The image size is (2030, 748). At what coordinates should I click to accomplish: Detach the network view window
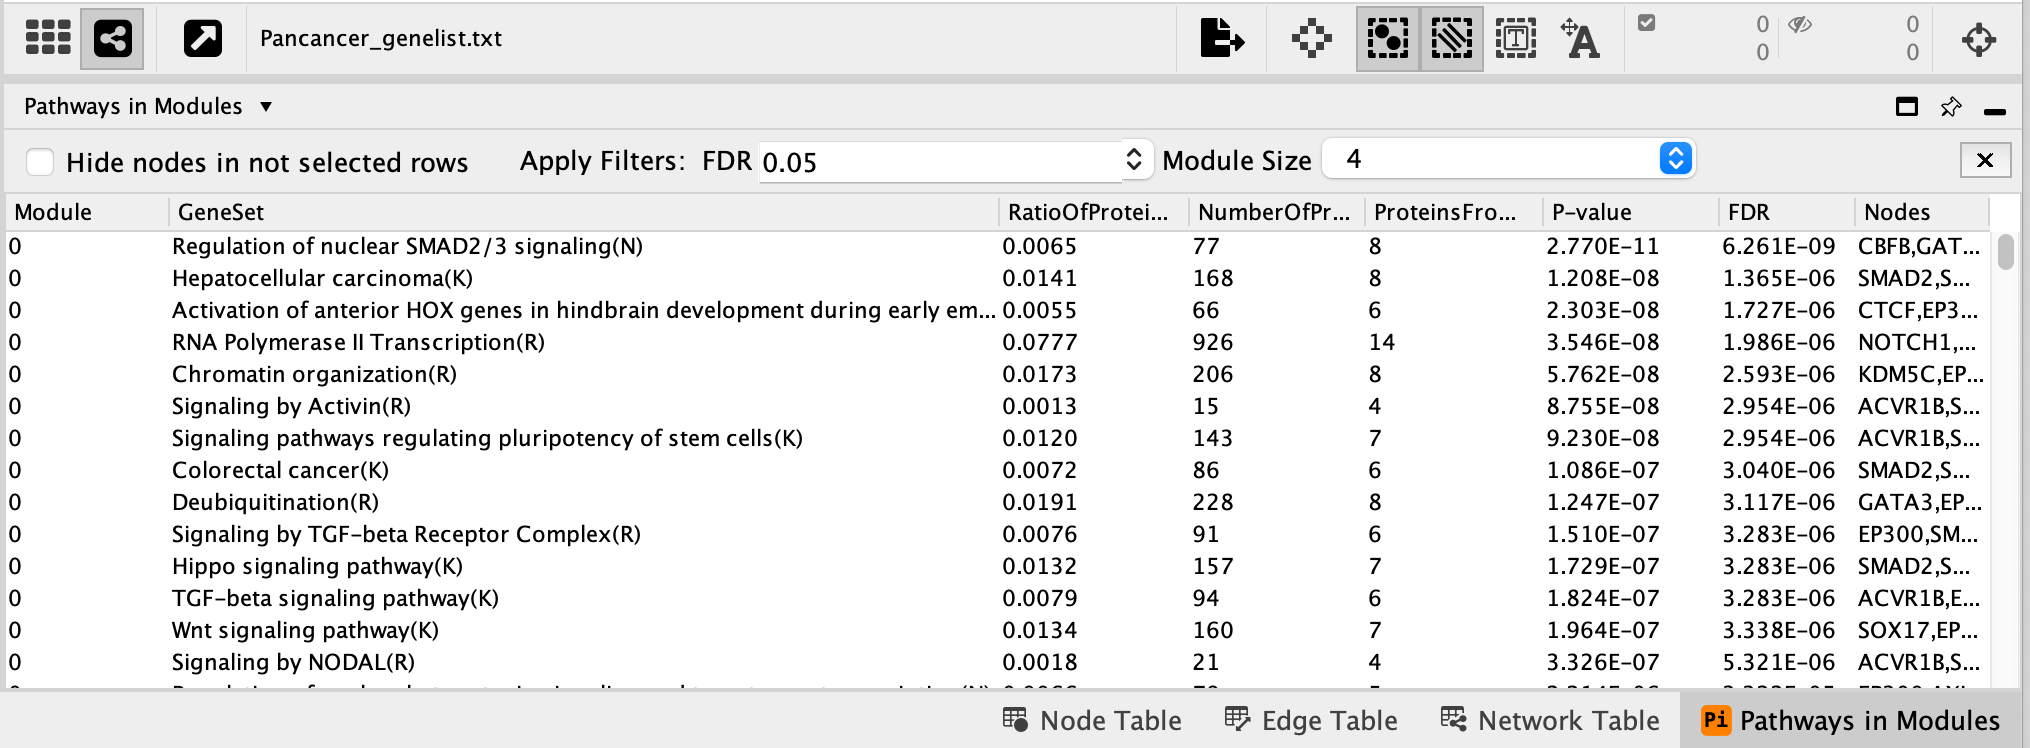coord(202,39)
